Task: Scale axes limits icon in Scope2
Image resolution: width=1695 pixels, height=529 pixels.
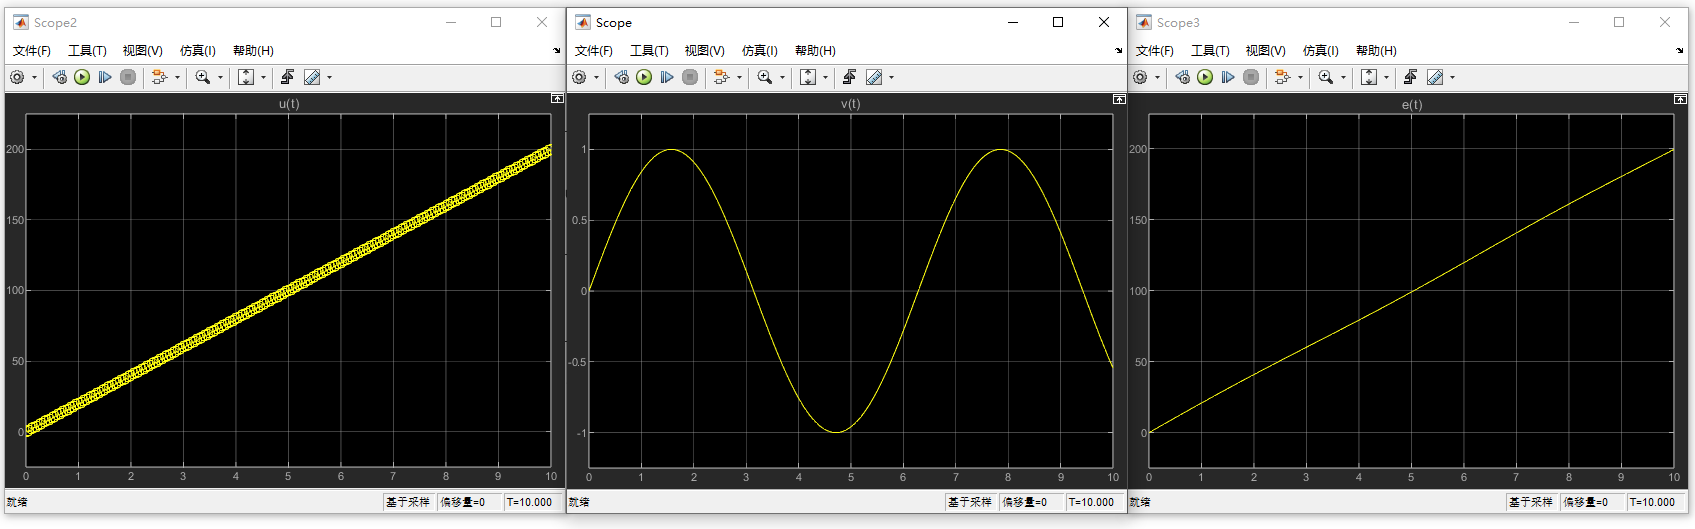Action: 246,77
